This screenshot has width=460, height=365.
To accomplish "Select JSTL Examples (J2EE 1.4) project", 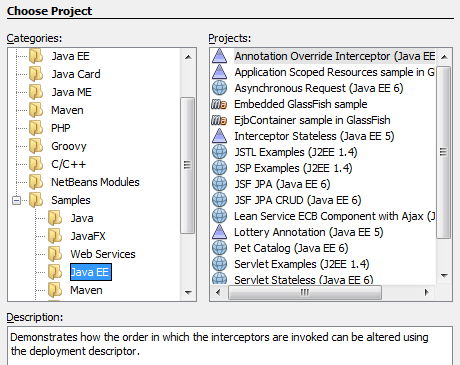I will tap(296, 152).
